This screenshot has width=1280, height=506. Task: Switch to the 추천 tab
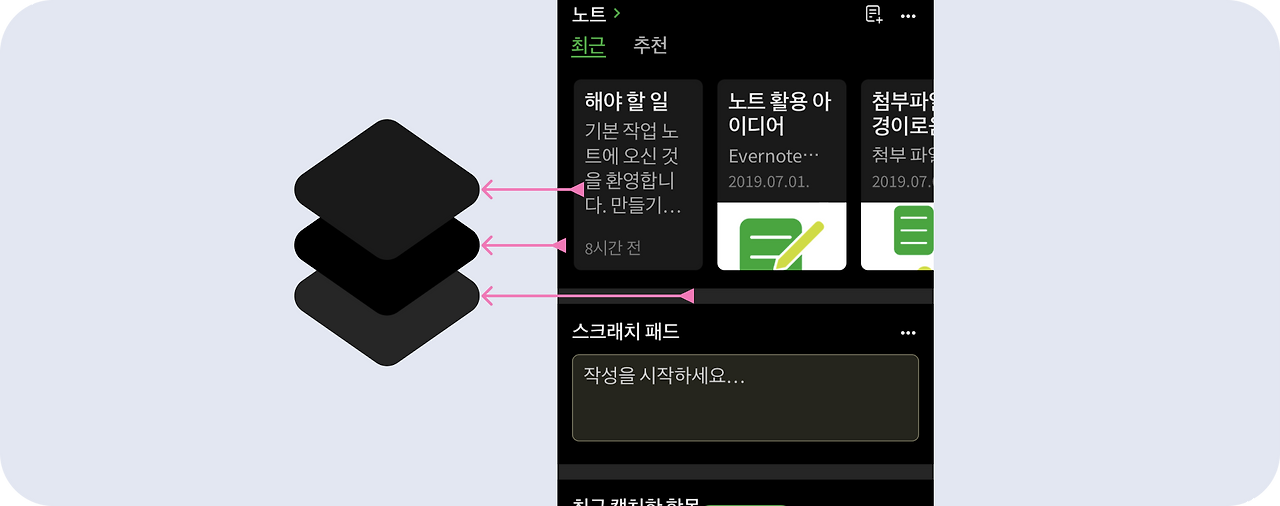coord(650,46)
